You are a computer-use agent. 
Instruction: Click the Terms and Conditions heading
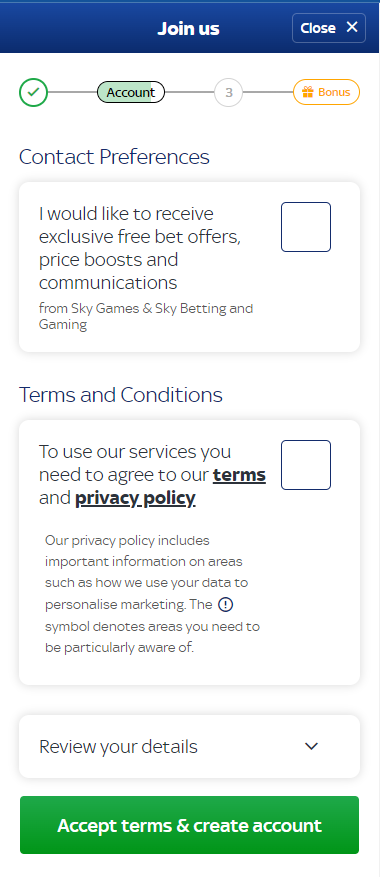(121, 395)
